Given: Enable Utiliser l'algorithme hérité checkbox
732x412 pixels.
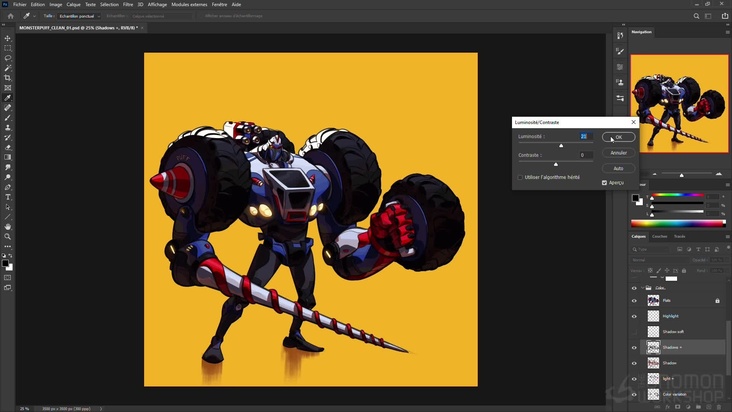Looking at the screenshot, I should coord(520,177).
